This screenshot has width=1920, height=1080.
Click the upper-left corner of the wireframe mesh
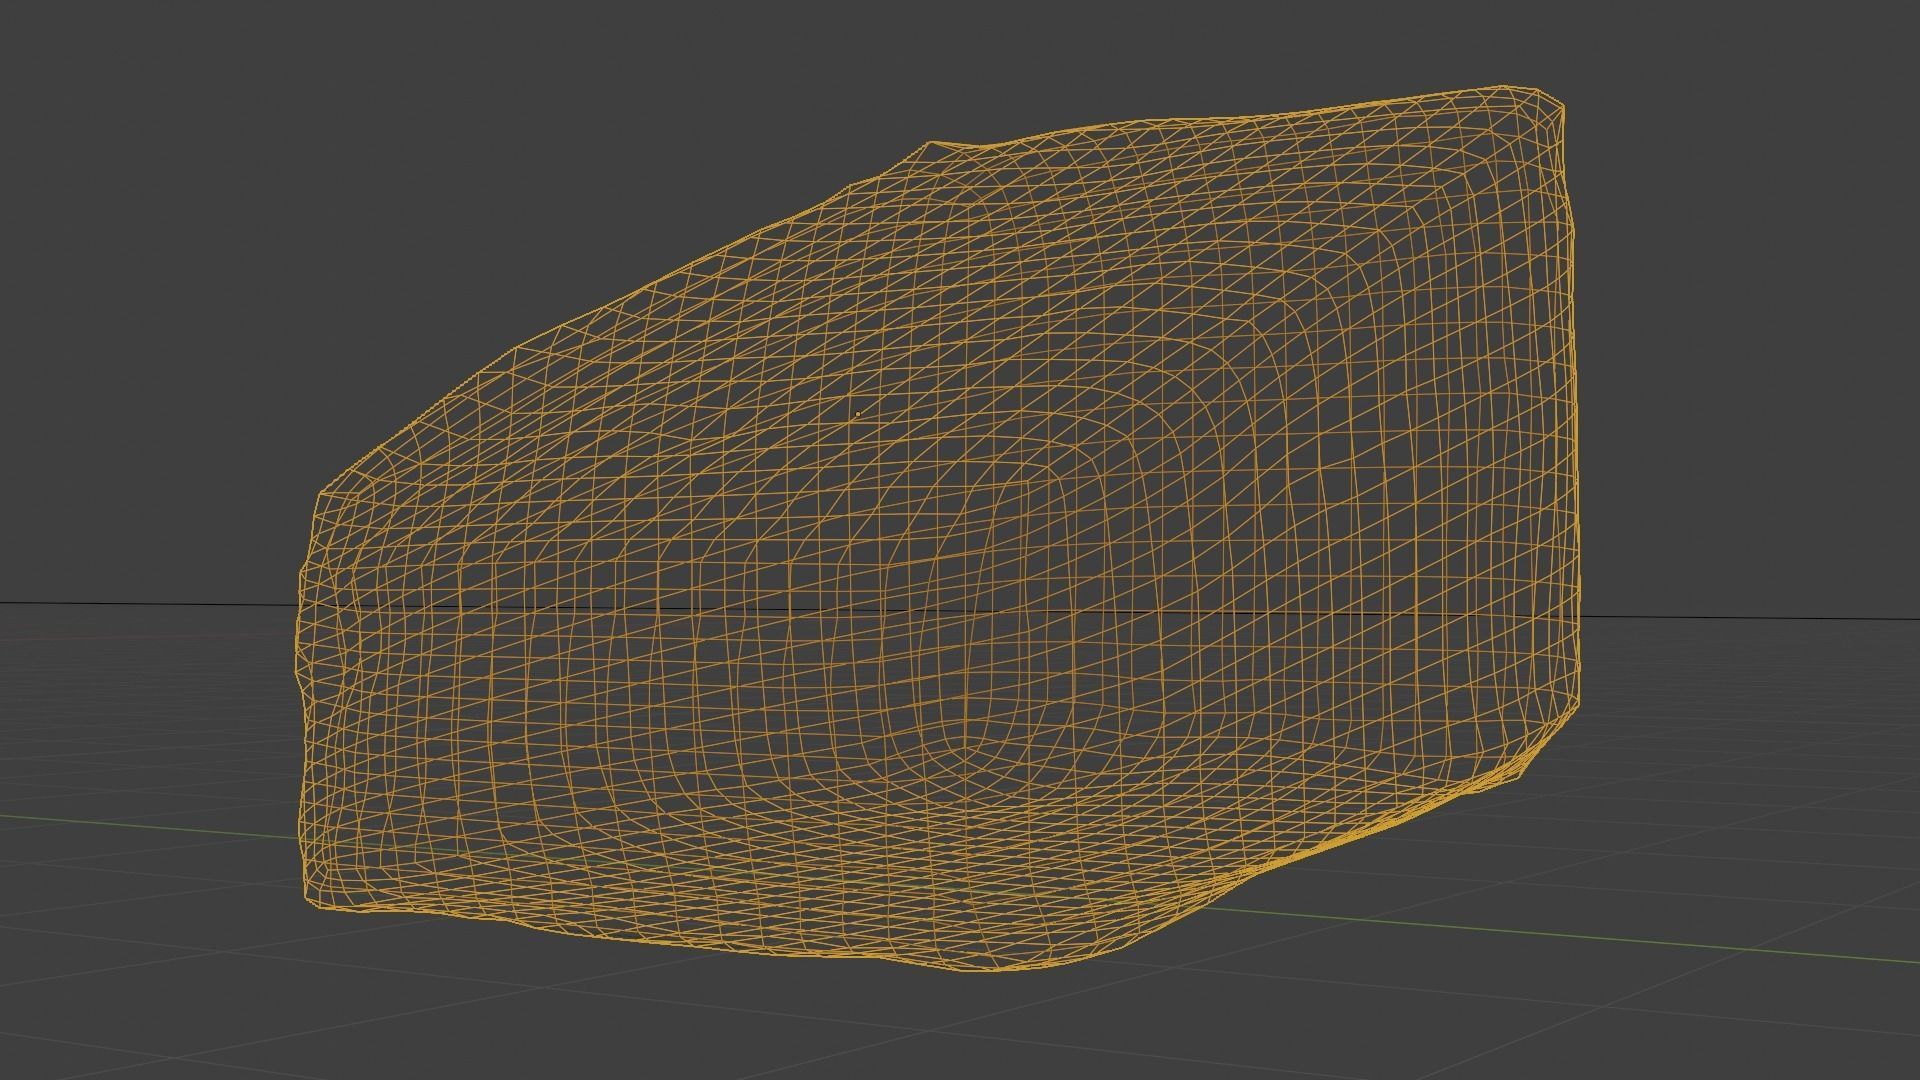coord(322,493)
